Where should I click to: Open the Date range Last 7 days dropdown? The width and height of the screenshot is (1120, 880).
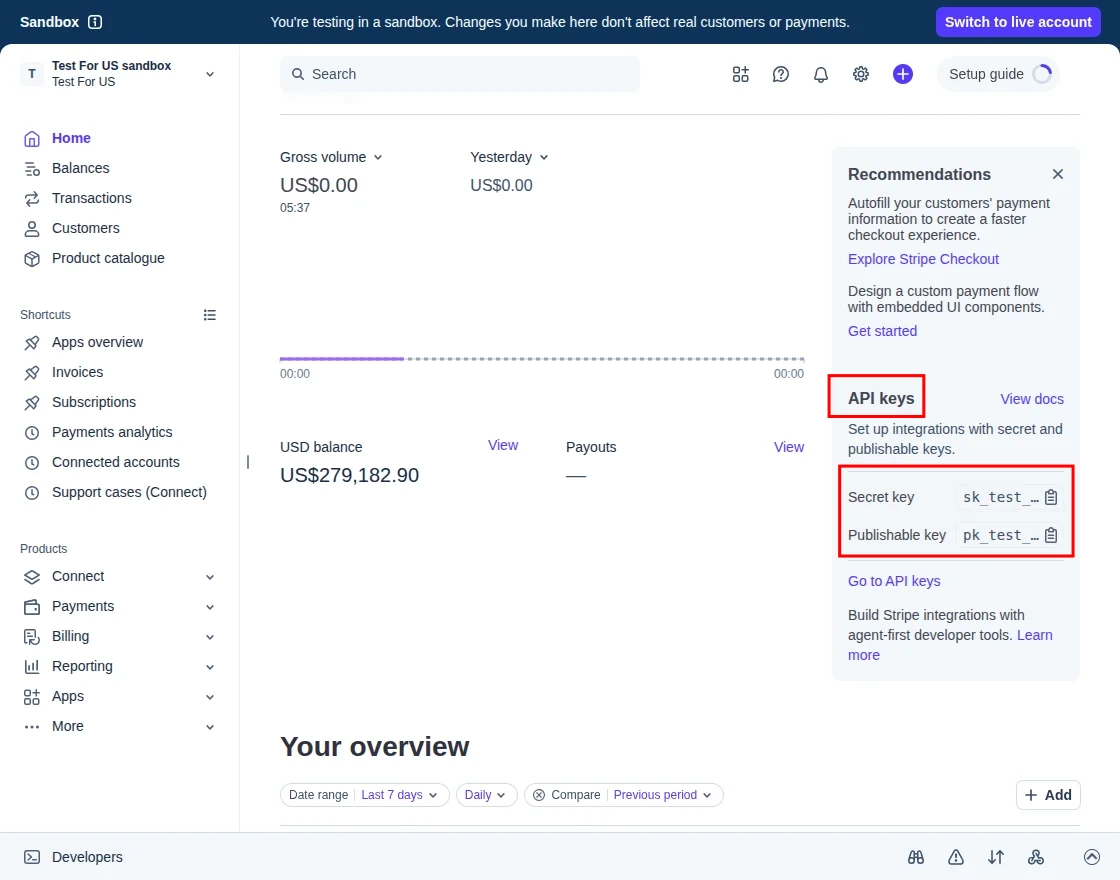364,795
